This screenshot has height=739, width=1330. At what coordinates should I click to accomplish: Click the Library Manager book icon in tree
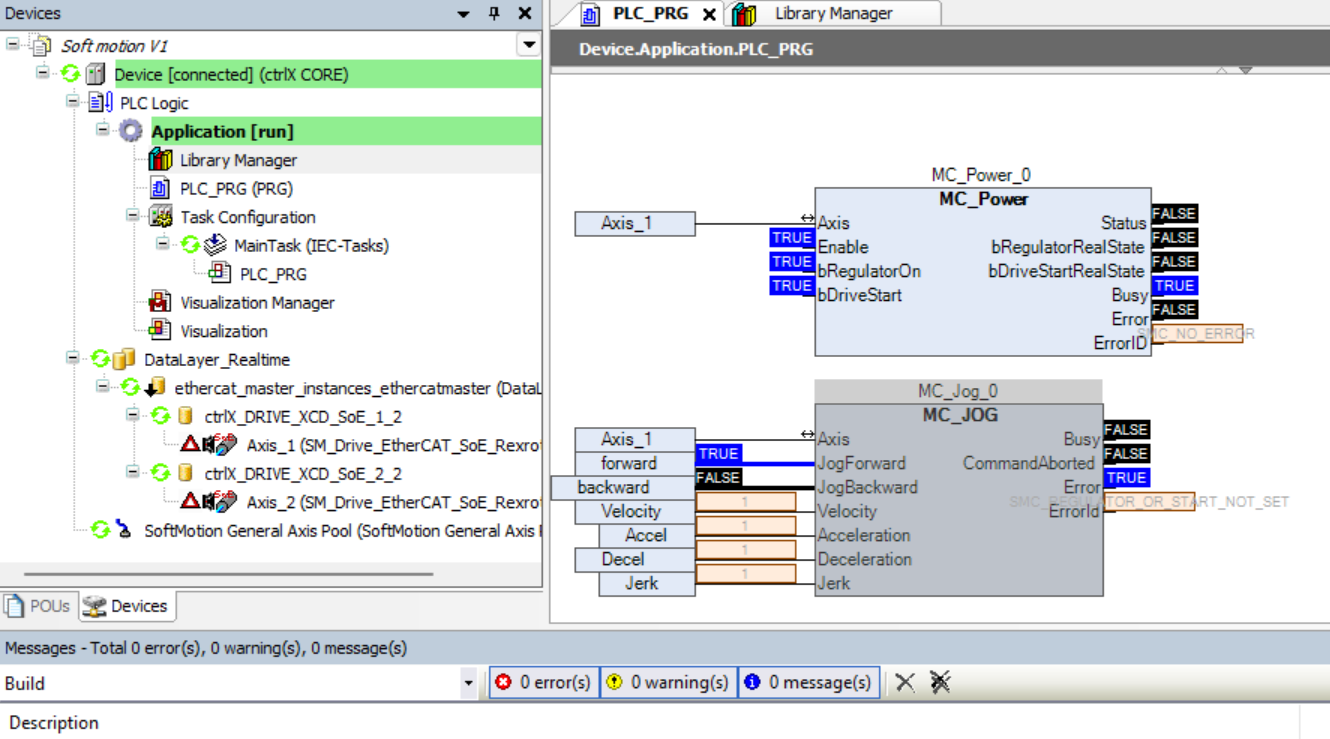point(160,160)
